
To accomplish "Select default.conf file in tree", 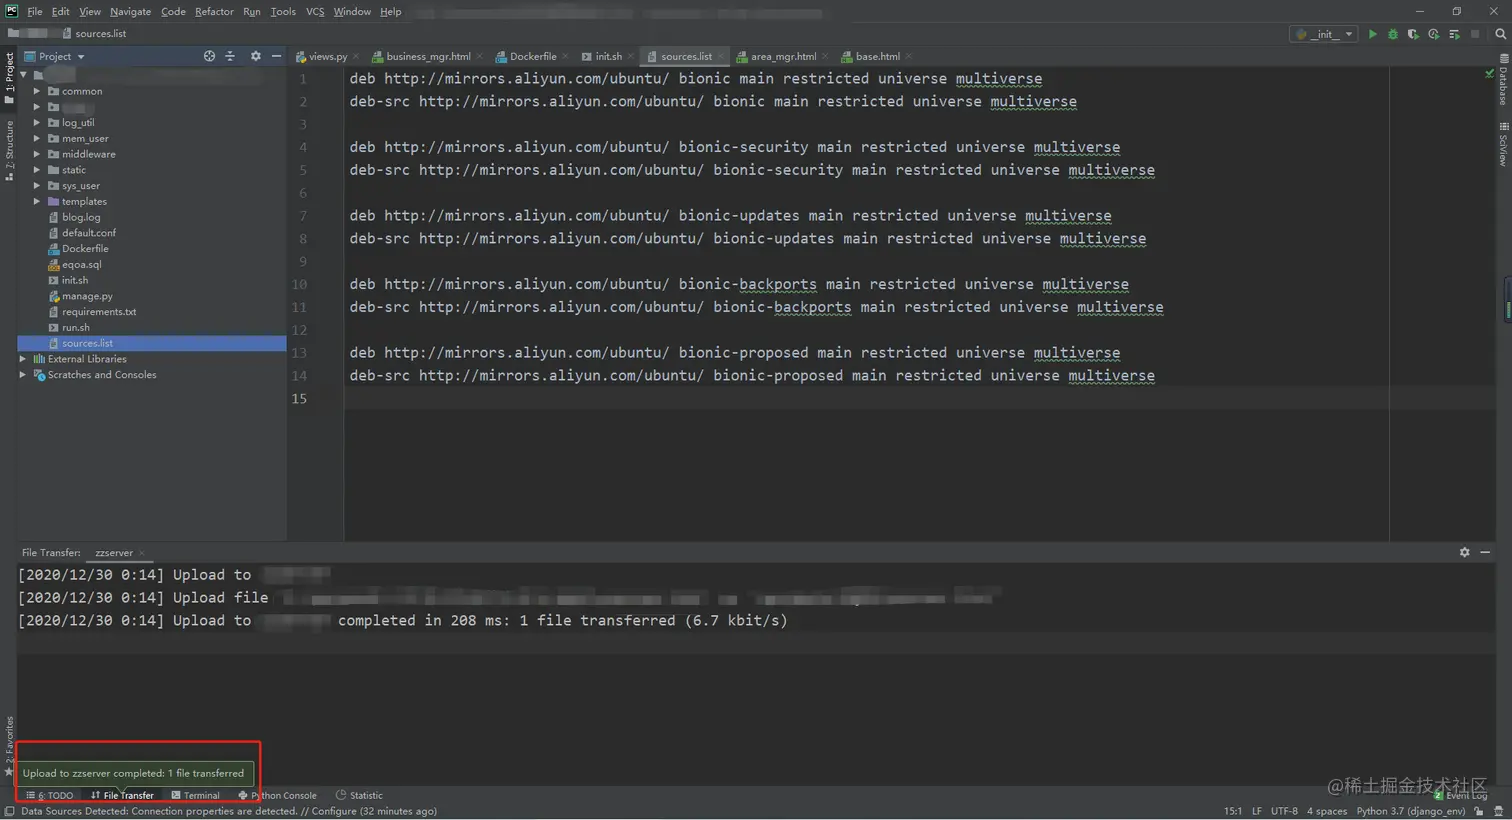I will 88,233.
